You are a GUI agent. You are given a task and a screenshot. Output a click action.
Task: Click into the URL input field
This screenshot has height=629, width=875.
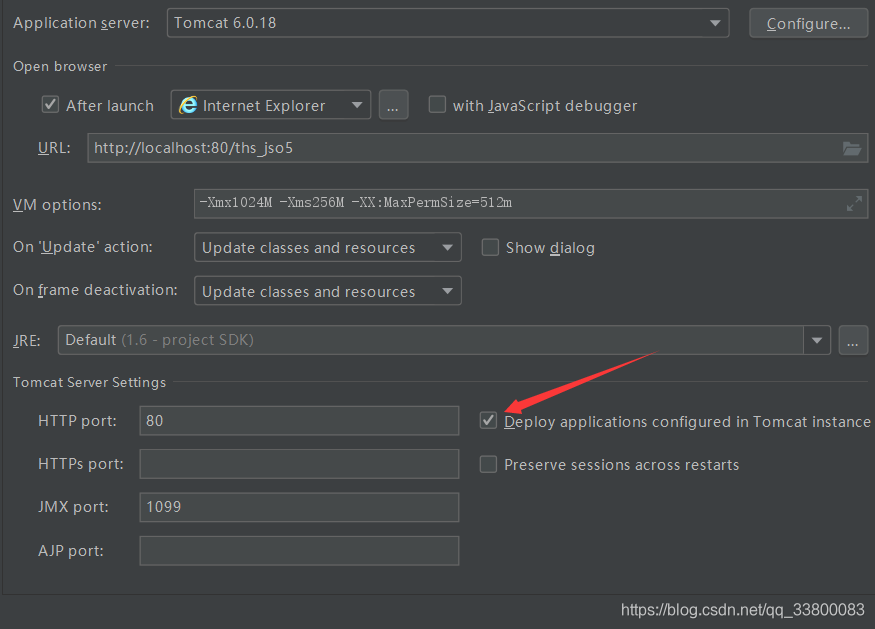(x=478, y=148)
